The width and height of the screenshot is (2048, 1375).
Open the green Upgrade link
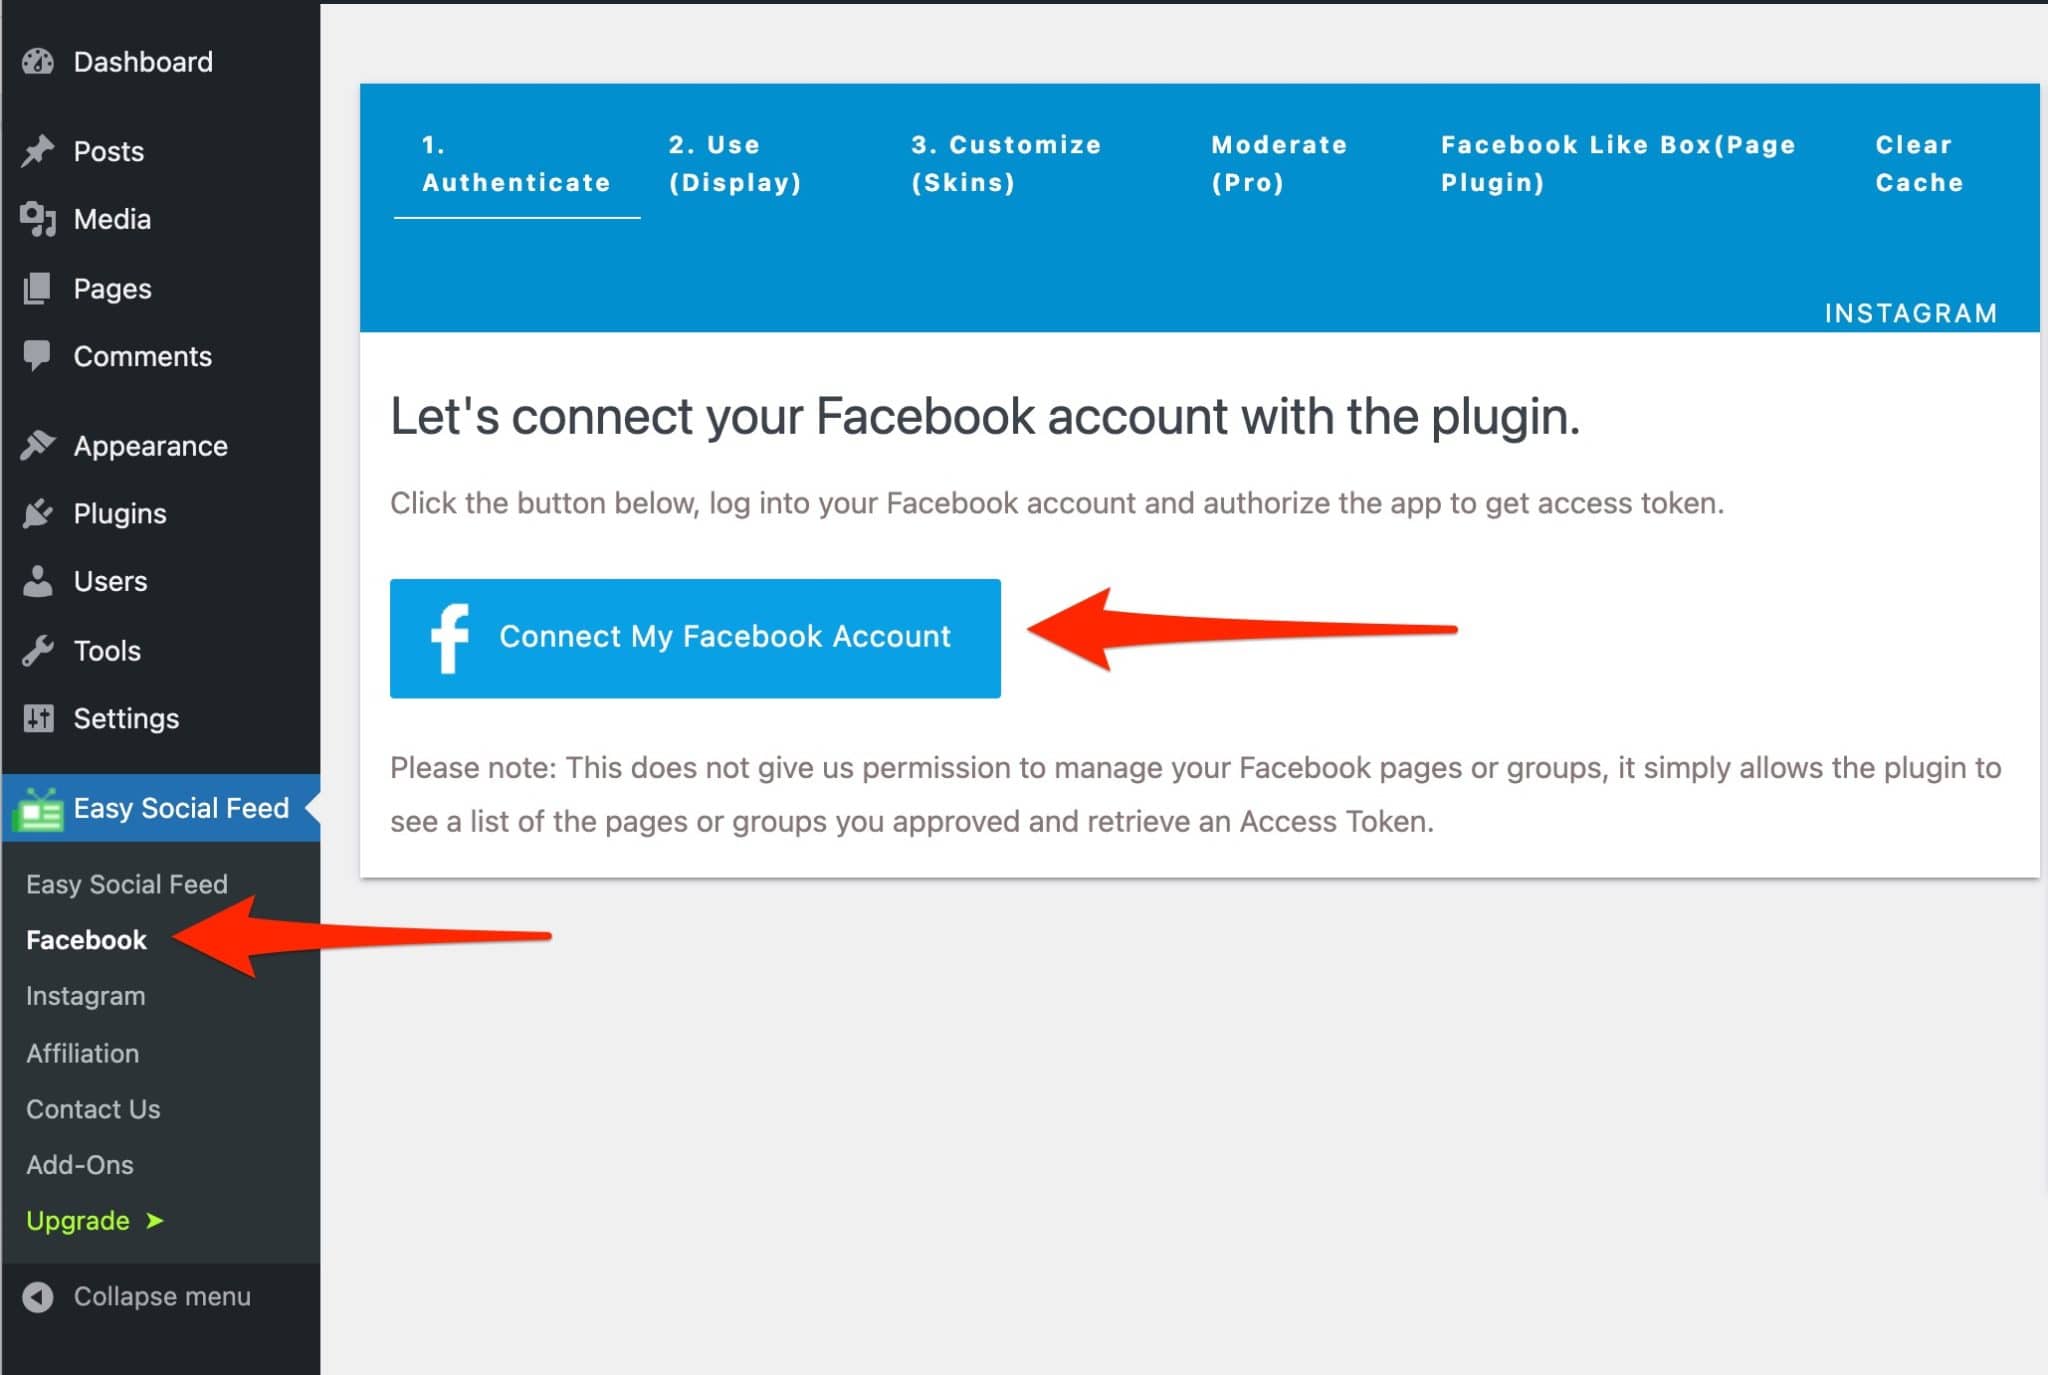[x=78, y=1220]
